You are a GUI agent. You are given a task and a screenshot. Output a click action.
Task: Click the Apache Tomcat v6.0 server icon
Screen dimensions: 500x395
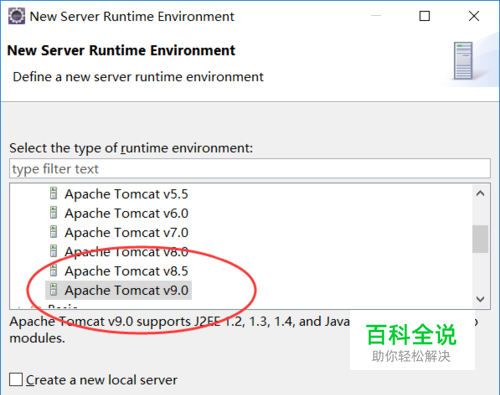[x=53, y=213]
